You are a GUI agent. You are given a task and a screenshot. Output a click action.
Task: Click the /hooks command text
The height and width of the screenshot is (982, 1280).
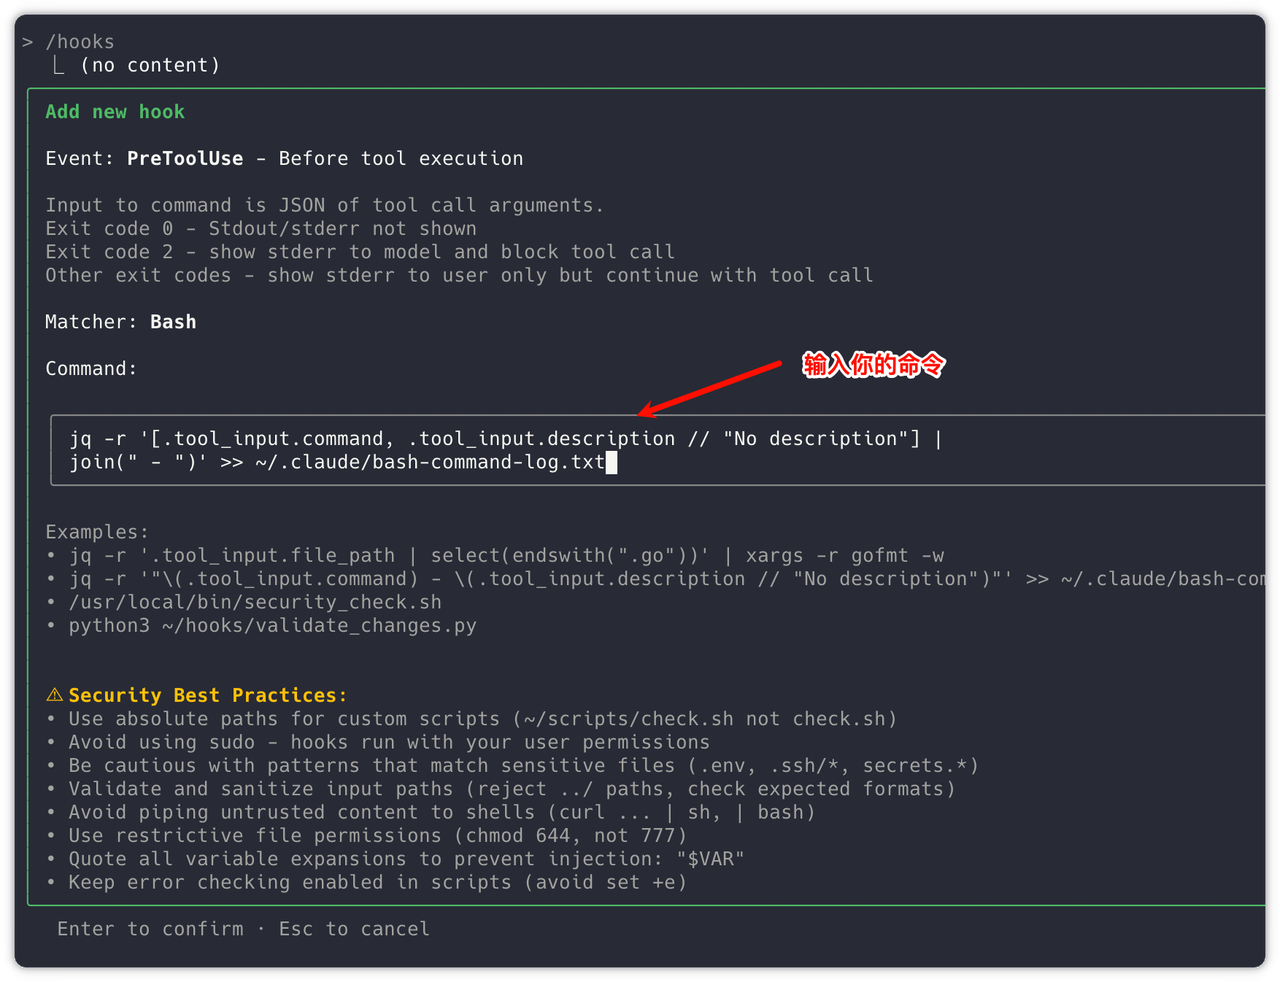(x=80, y=42)
